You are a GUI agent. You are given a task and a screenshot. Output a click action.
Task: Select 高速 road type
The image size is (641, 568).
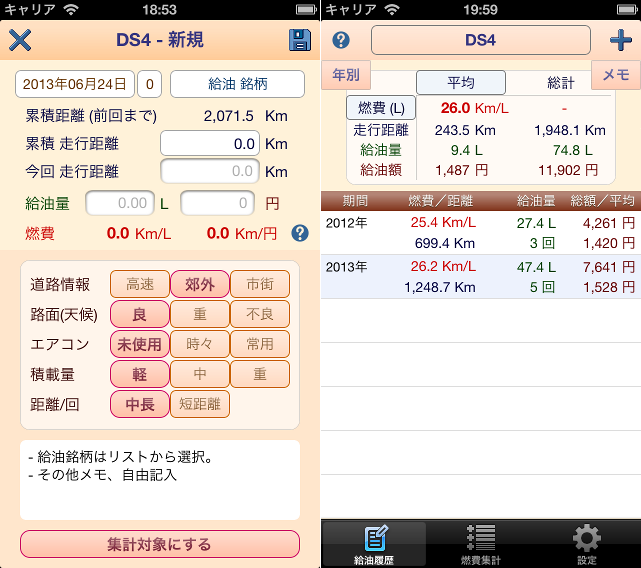(139, 284)
